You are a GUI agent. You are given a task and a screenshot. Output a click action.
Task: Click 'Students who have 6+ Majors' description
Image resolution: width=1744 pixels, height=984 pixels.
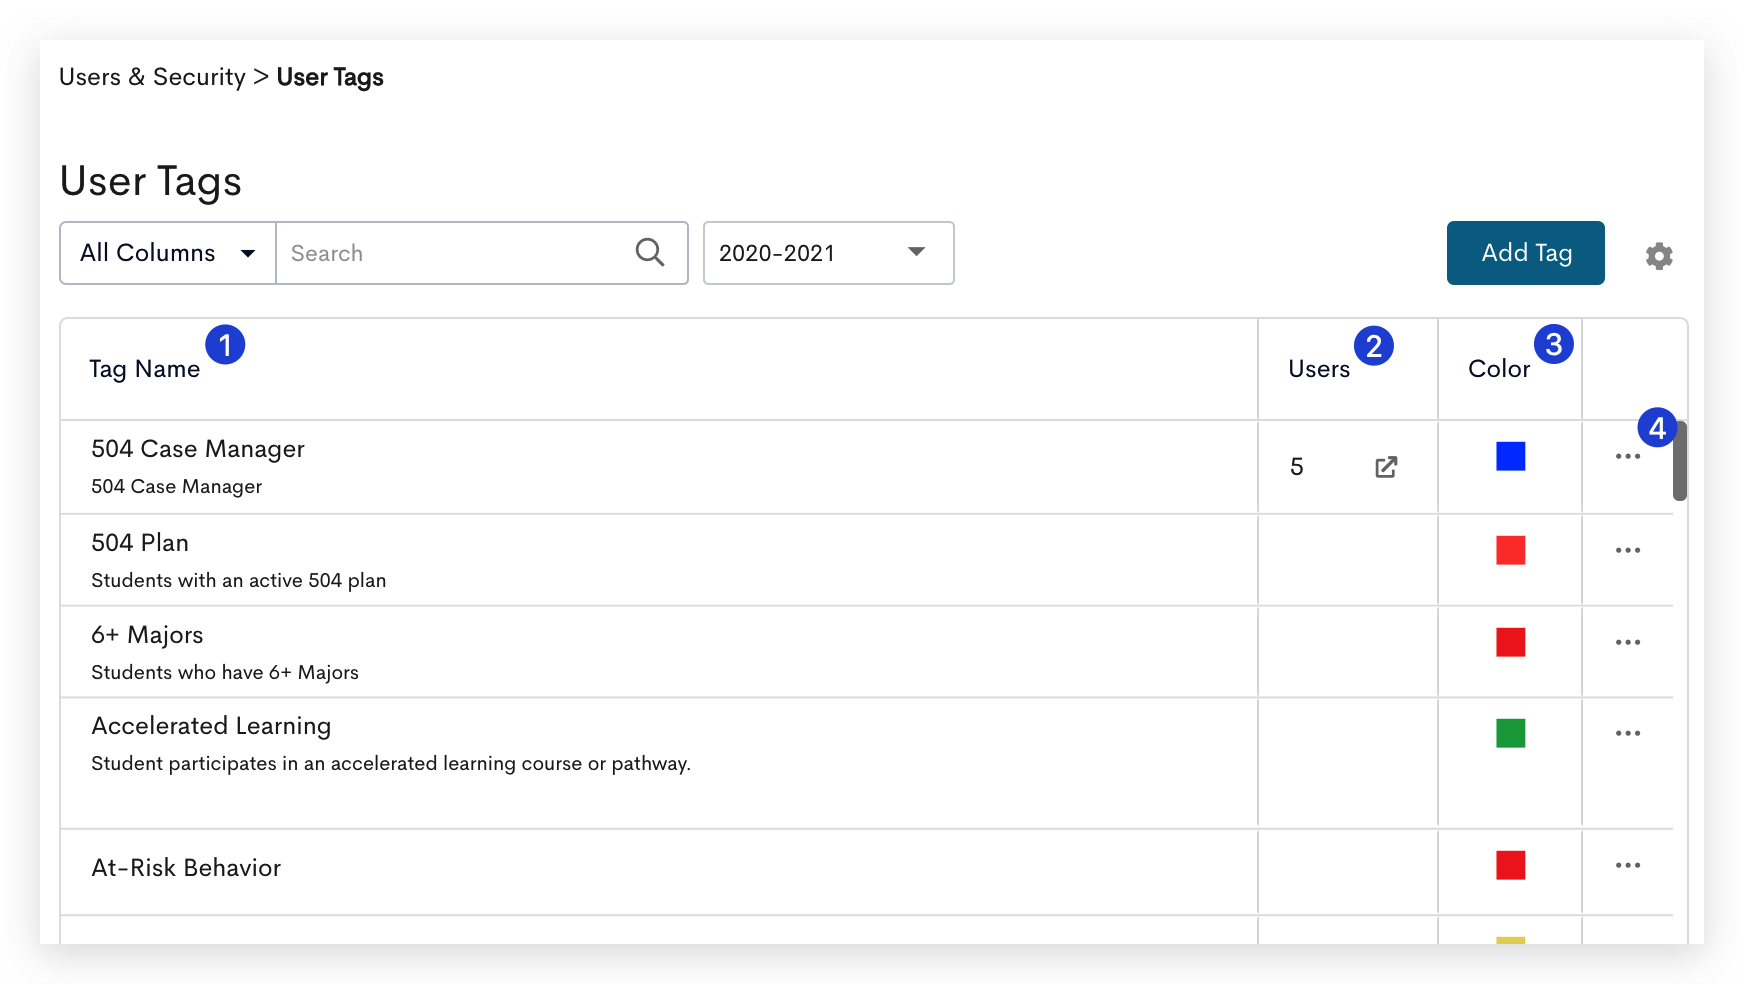coord(225,673)
